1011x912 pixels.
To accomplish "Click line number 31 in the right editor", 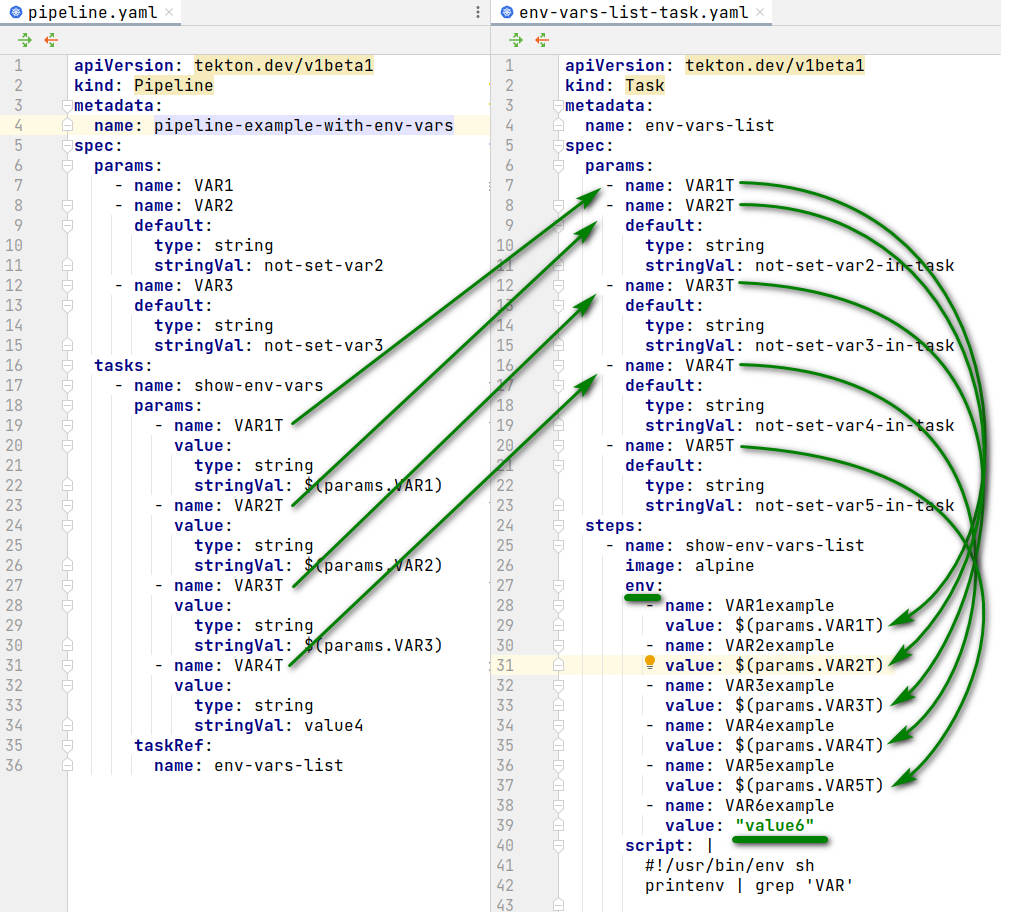I will point(510,665).
